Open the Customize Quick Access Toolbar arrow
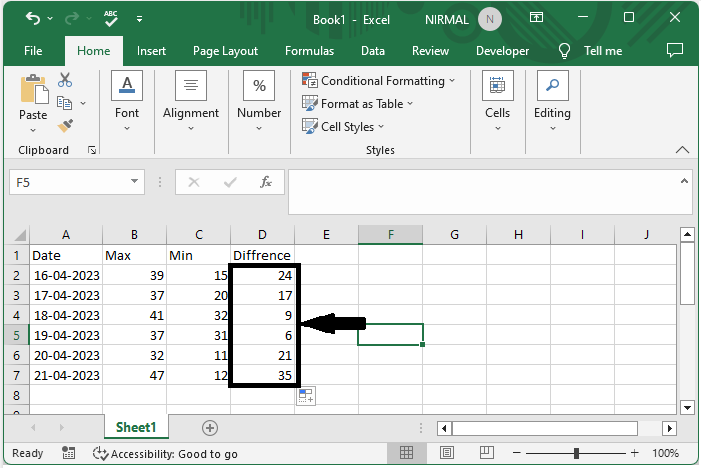The image size is (701, 468). 139,19
